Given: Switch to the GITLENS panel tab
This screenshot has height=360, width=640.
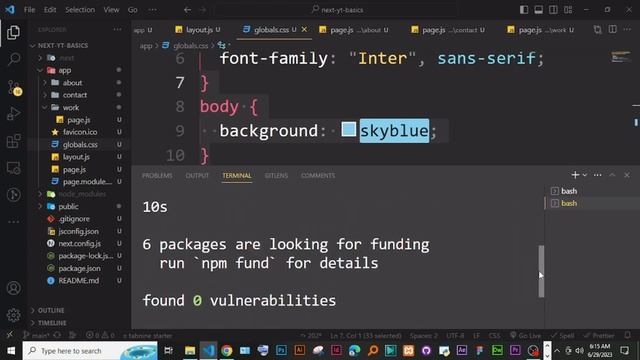Looking at the screenshot, I should [x=276, y=176].
